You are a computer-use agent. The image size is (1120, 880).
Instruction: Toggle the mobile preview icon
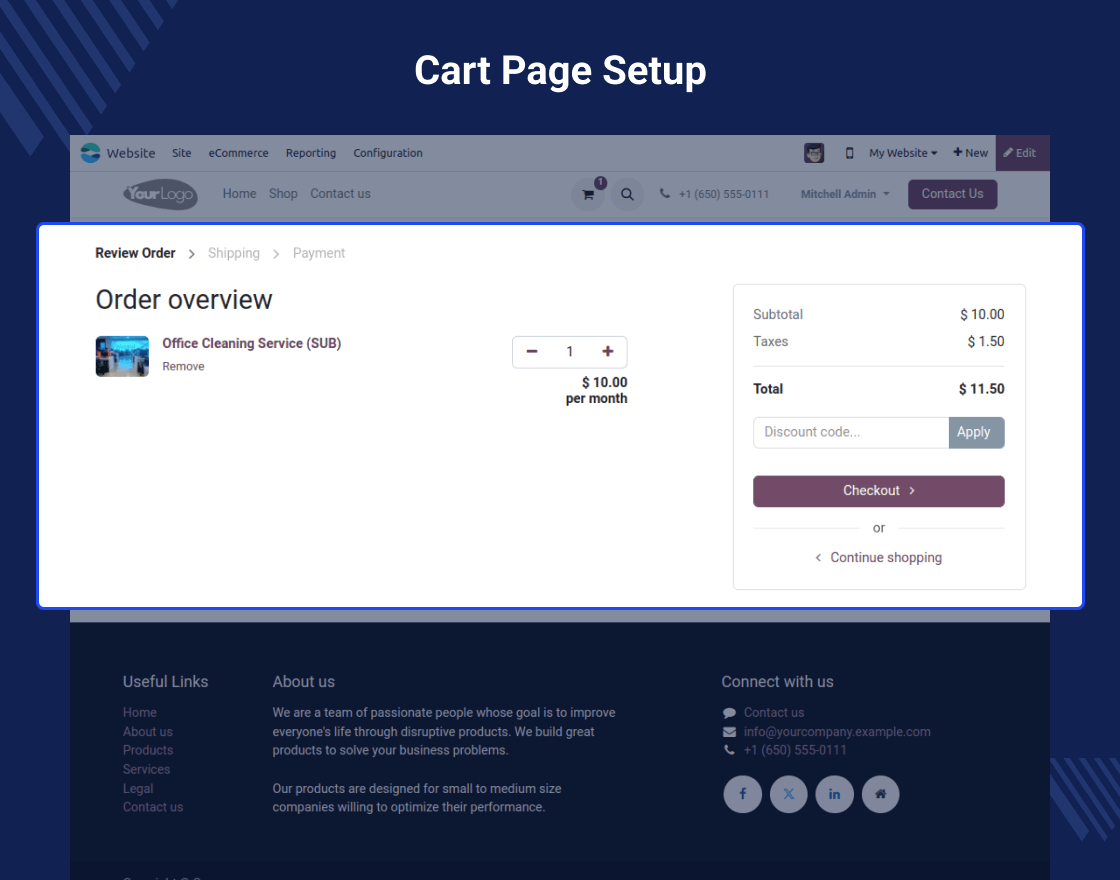pyautogui.click(x=849, y=153)
